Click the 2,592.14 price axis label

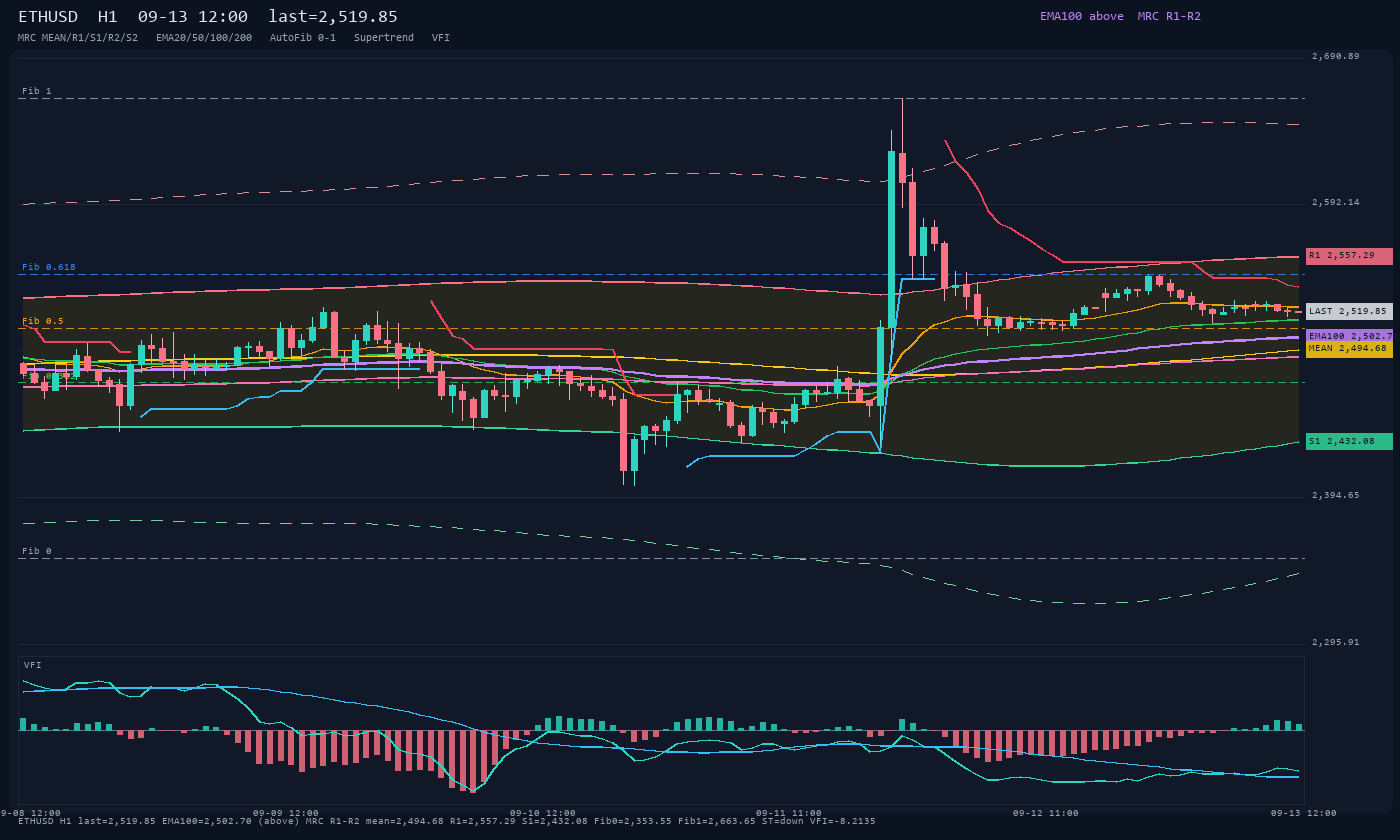pos(1336,202)
